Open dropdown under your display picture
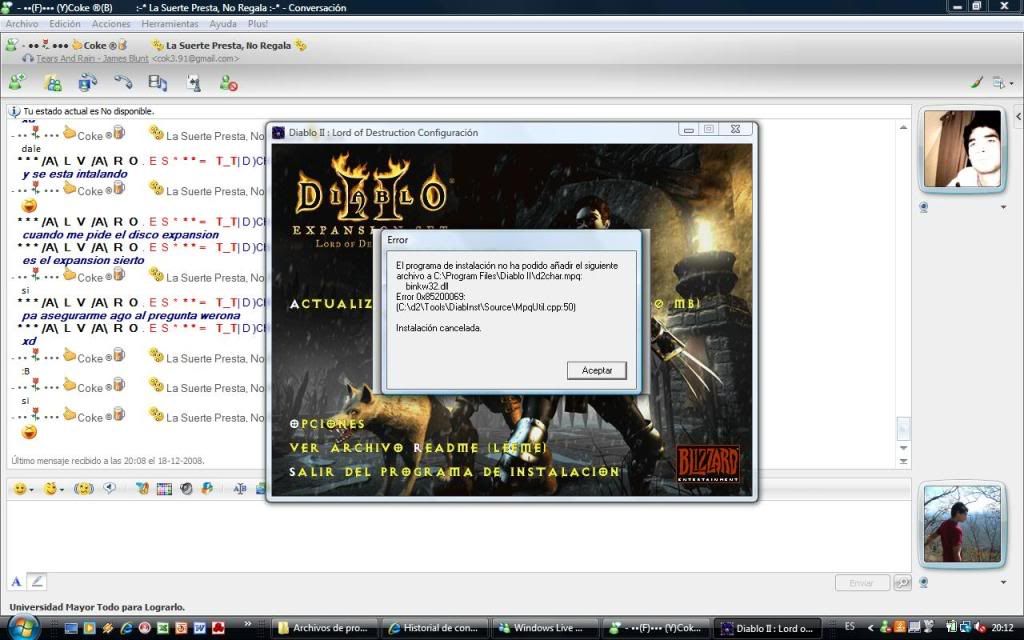The width and height of the screenshot is (1024, 640). point(1003,582)
